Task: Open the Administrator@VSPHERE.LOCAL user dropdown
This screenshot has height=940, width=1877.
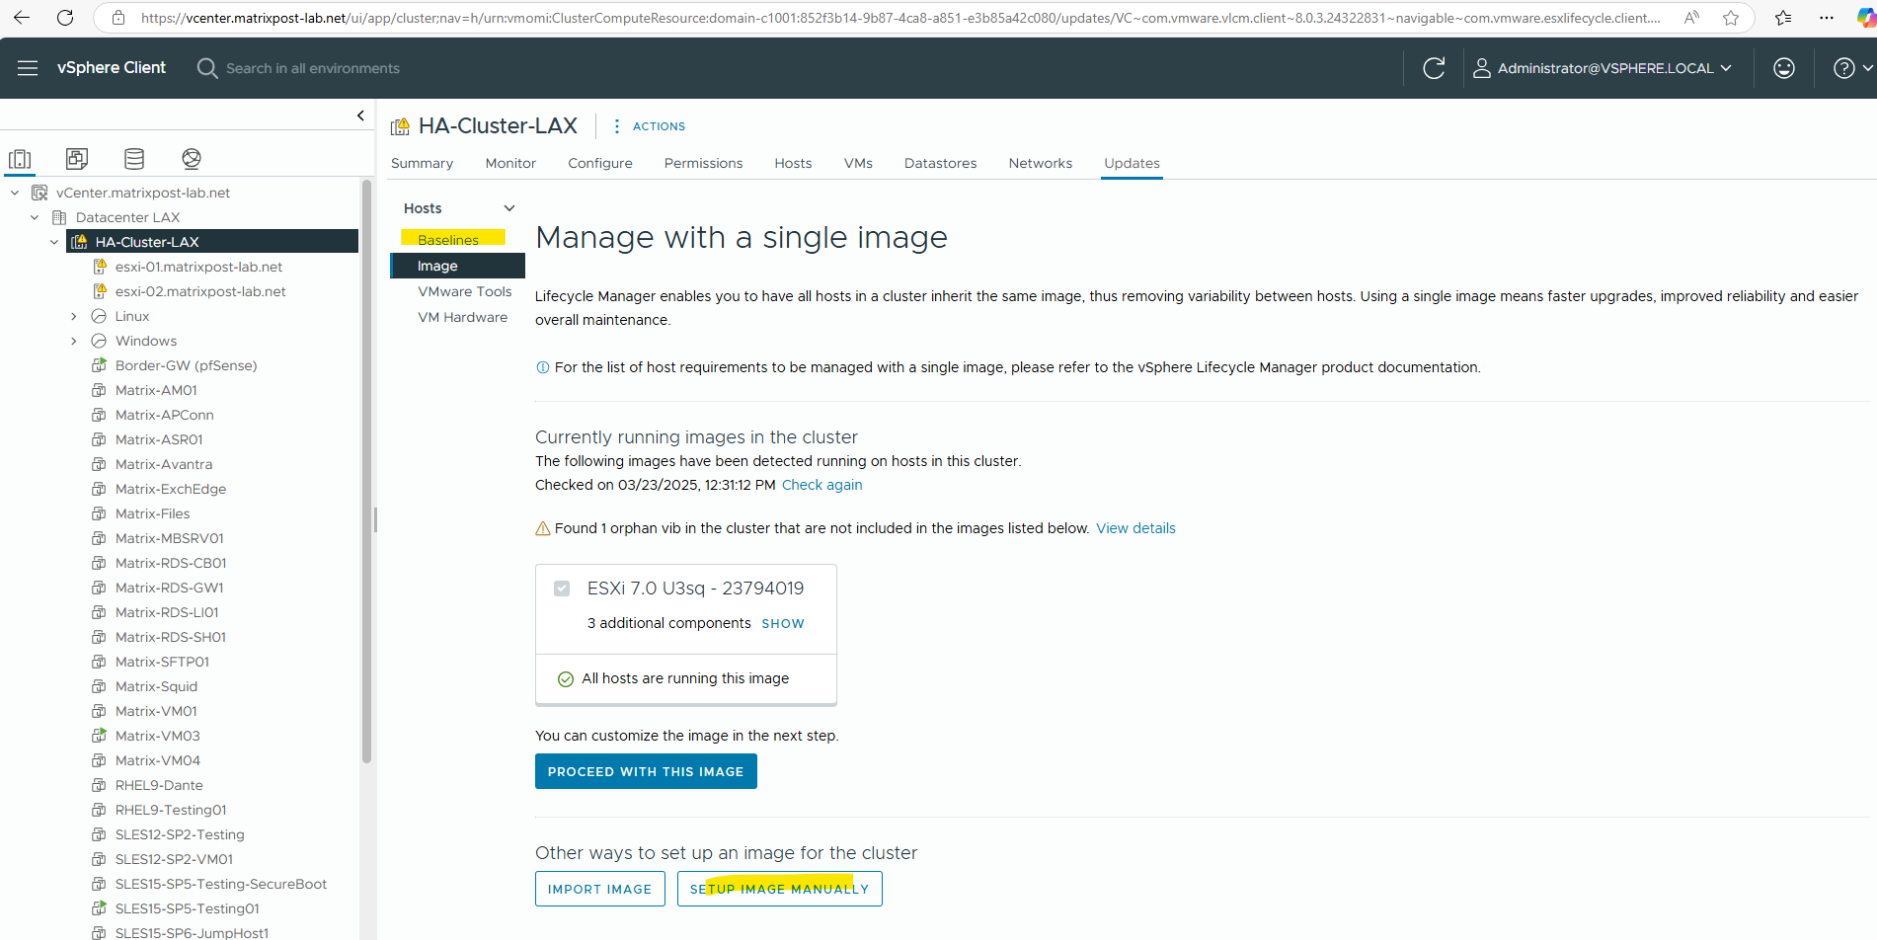Action: (x=1603, y=68)
